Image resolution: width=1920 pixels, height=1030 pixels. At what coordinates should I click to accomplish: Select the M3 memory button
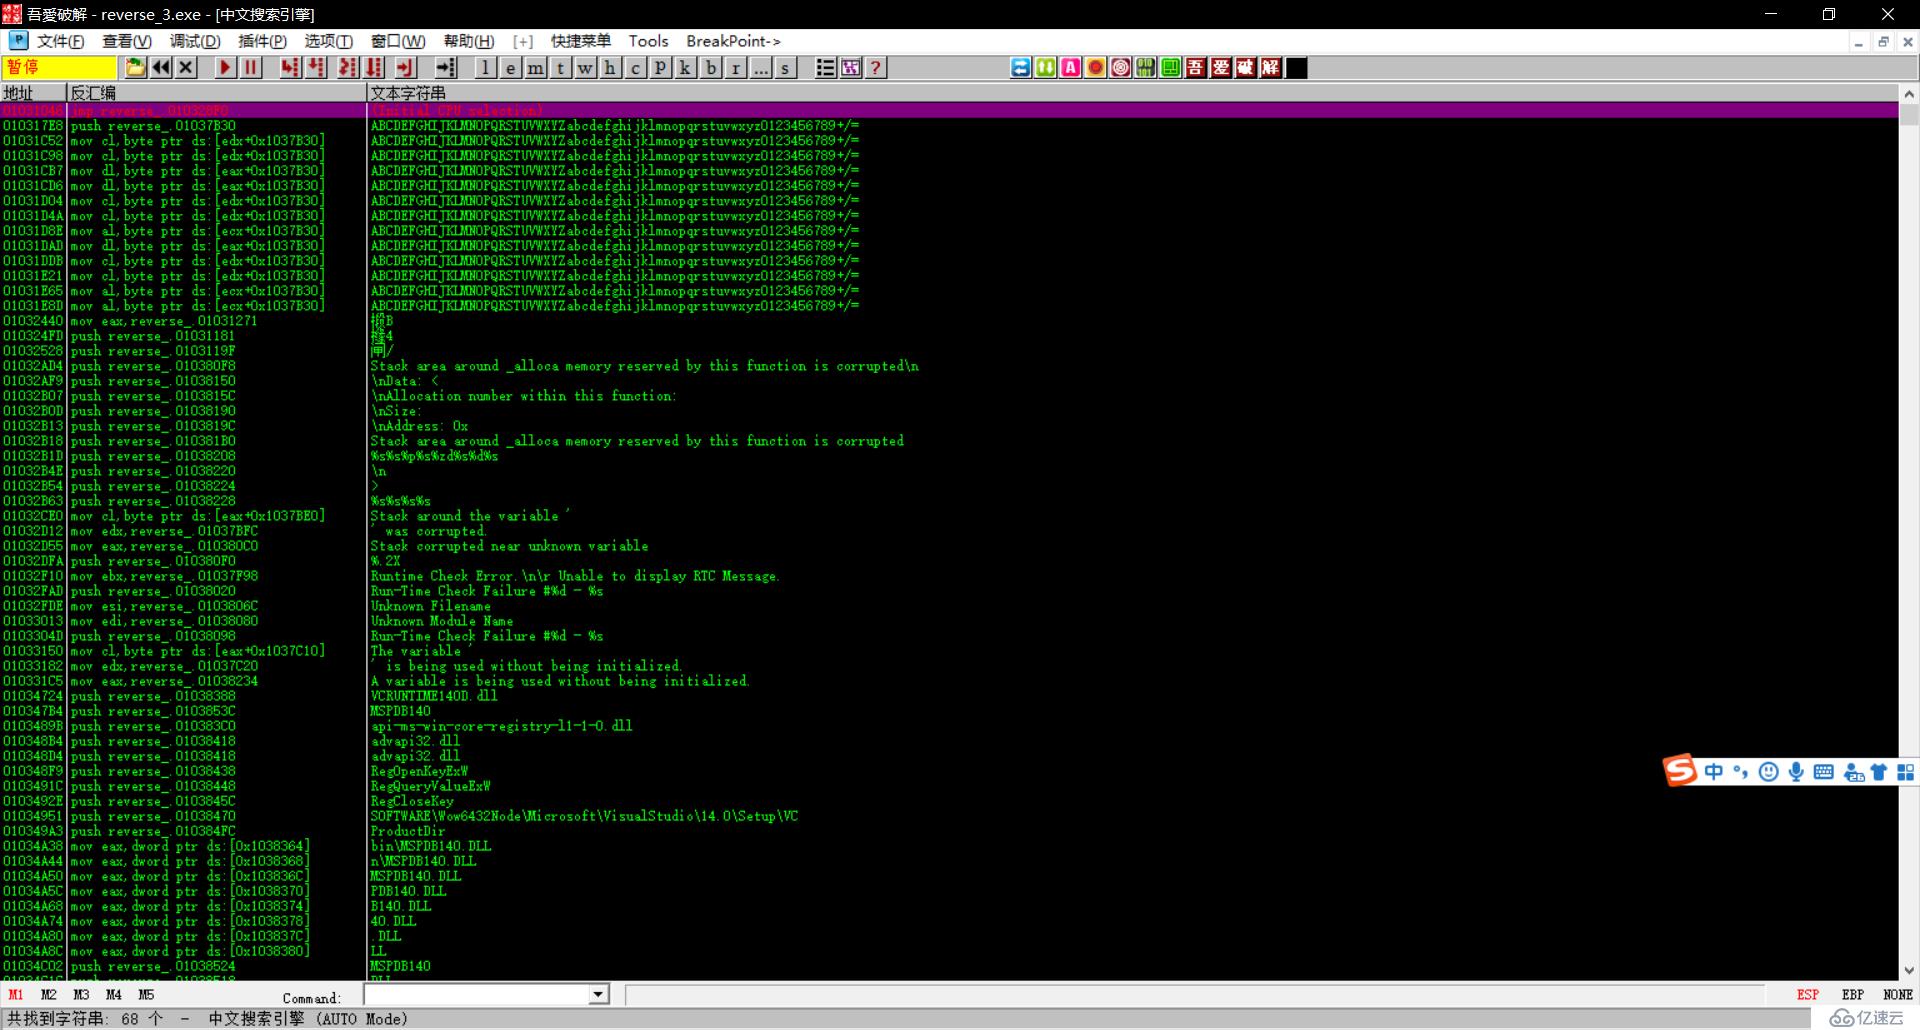(x=81, y=995)
